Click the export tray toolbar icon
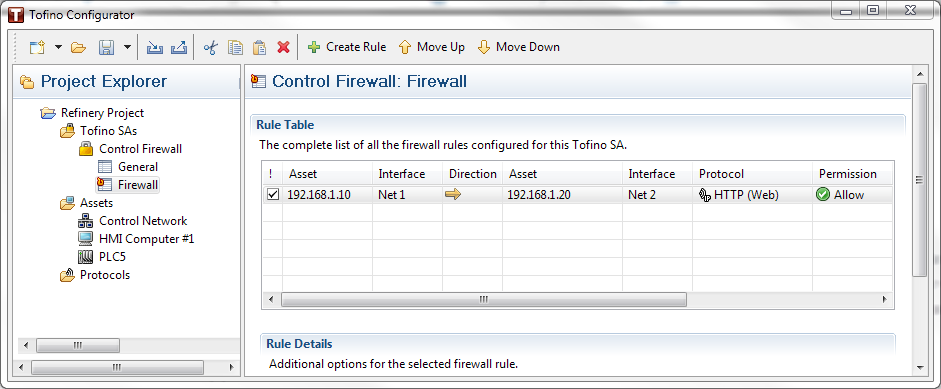Screen dimensions: 941x389 (x=179, y=47)
